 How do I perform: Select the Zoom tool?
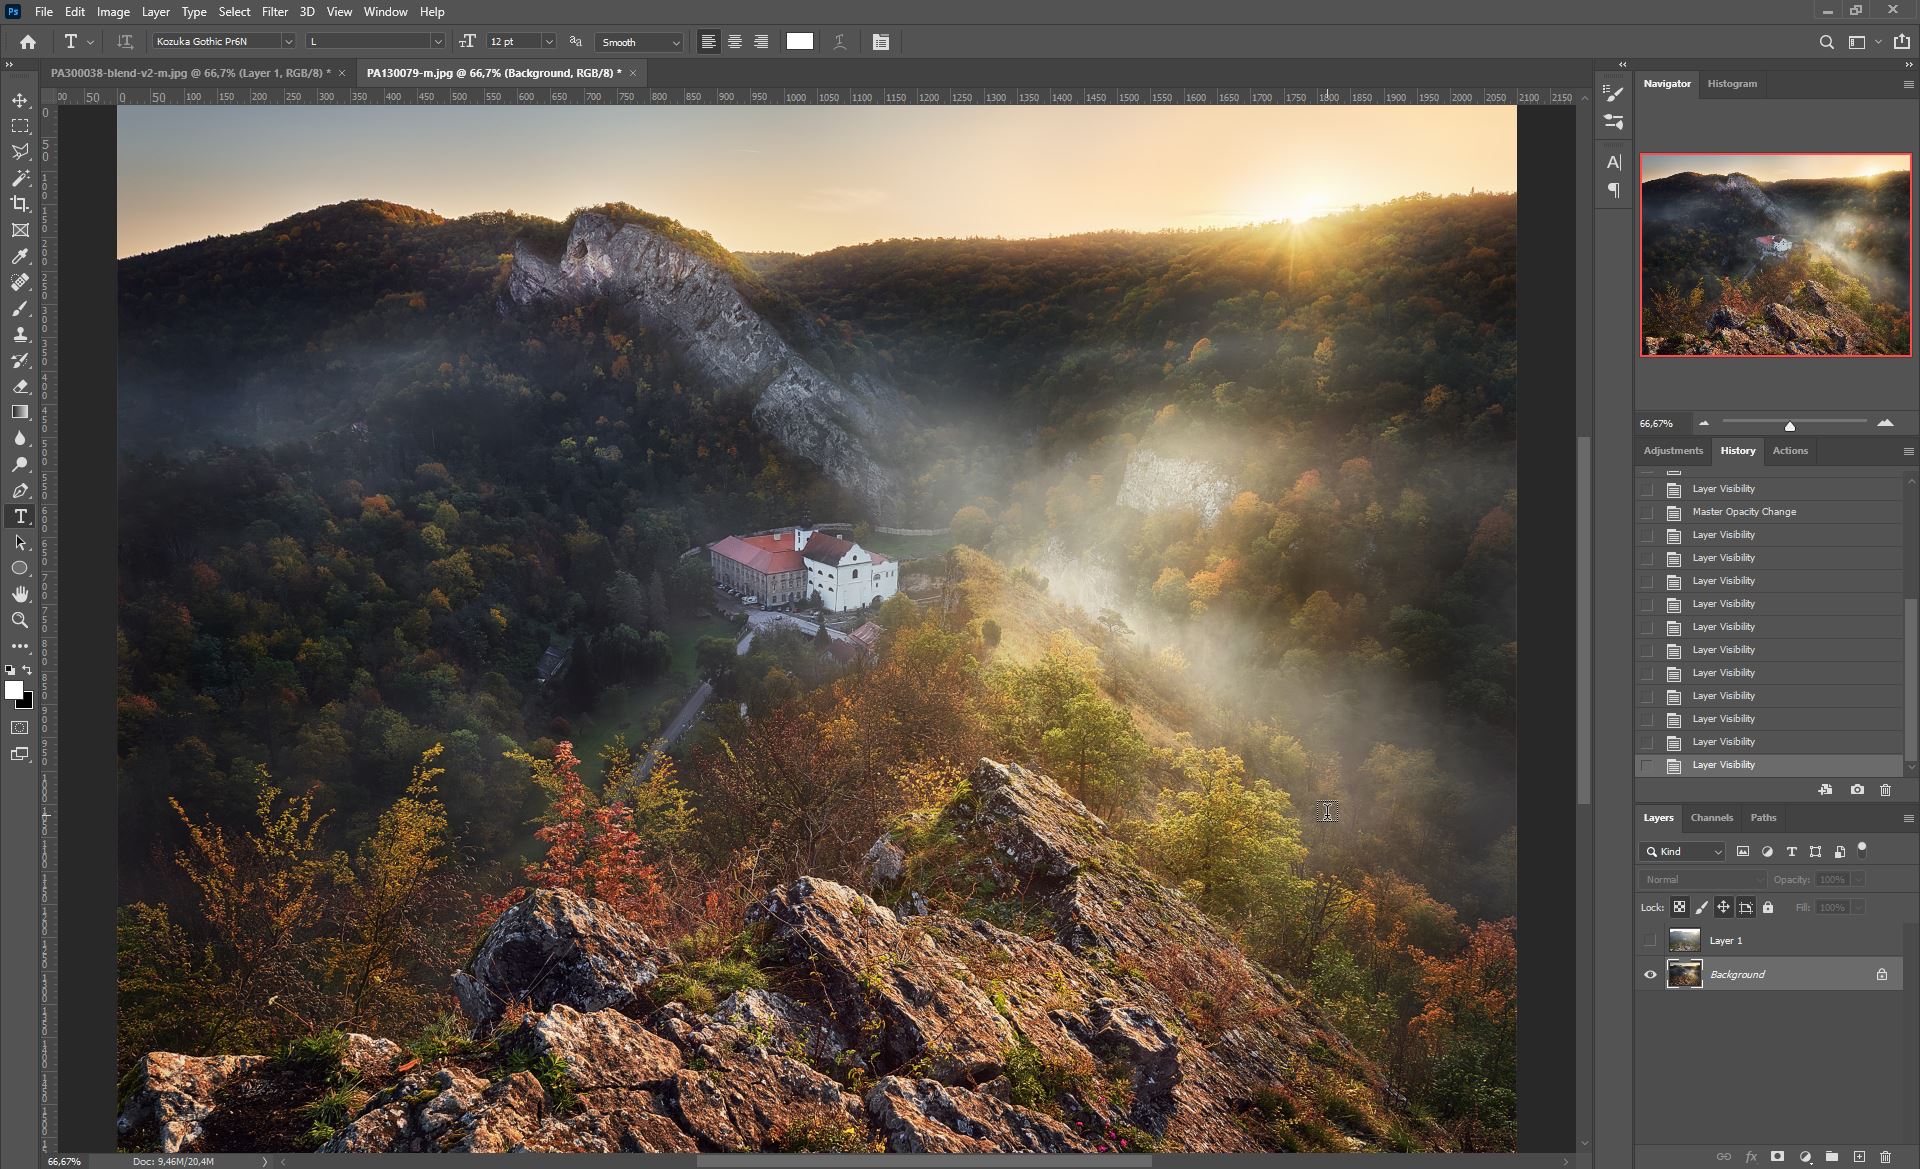[20, 620]
